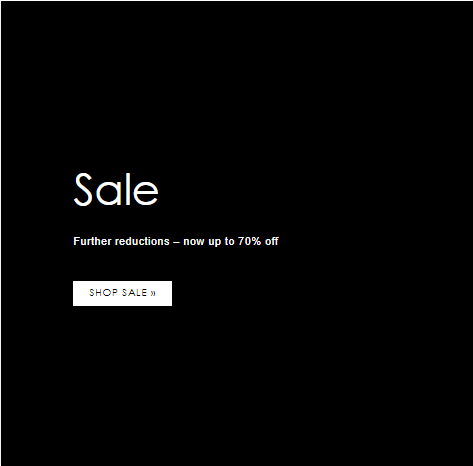Click the word SALE on white button

(x=134, y=293)
